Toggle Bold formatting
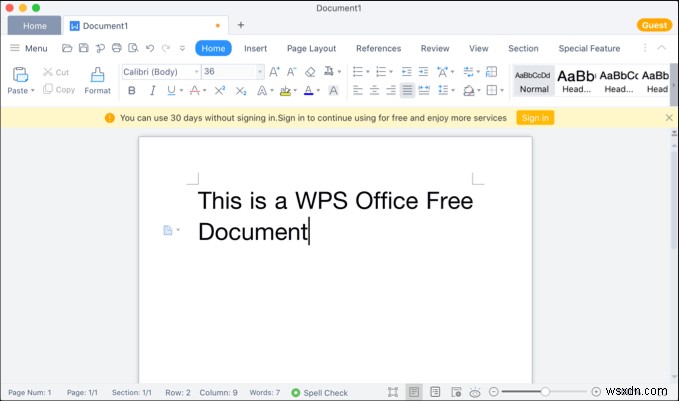 132,91
